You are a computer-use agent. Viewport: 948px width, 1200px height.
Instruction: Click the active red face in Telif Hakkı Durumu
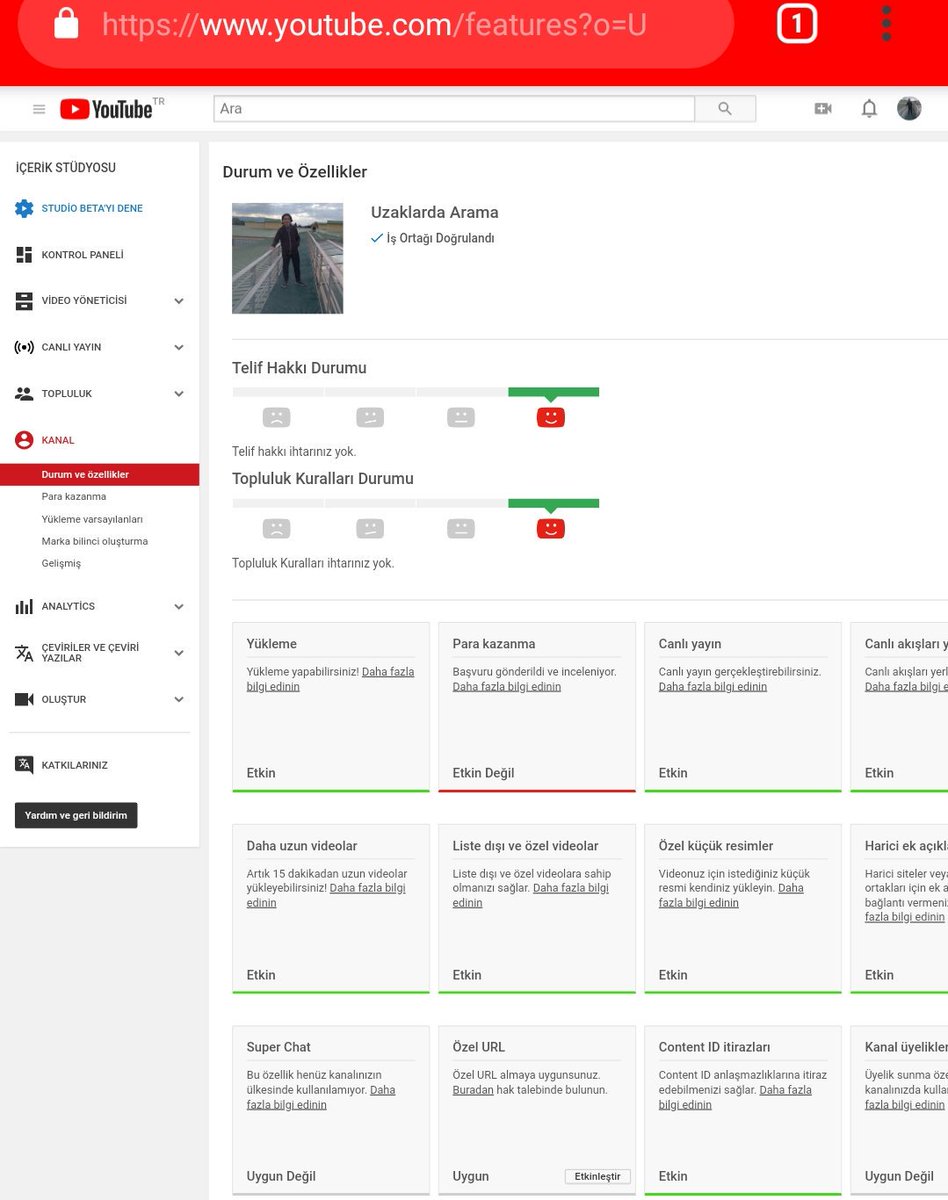point(550,417)
